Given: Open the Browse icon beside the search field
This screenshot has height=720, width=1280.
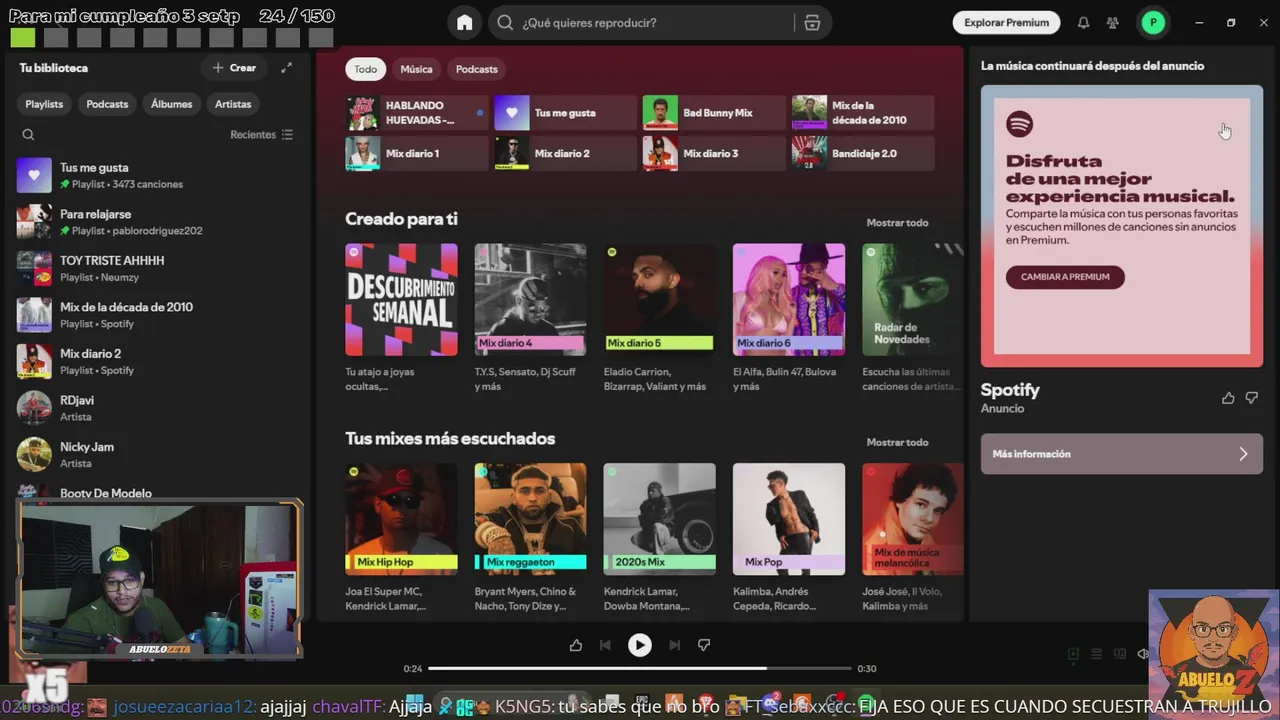Looking at the screenshot, I should 812,23.
